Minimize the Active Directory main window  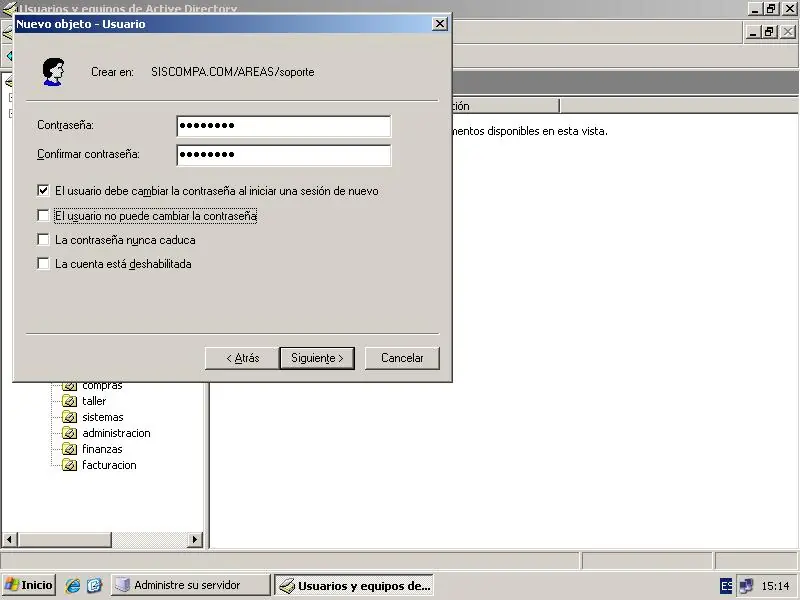click(x=756, y=8)
